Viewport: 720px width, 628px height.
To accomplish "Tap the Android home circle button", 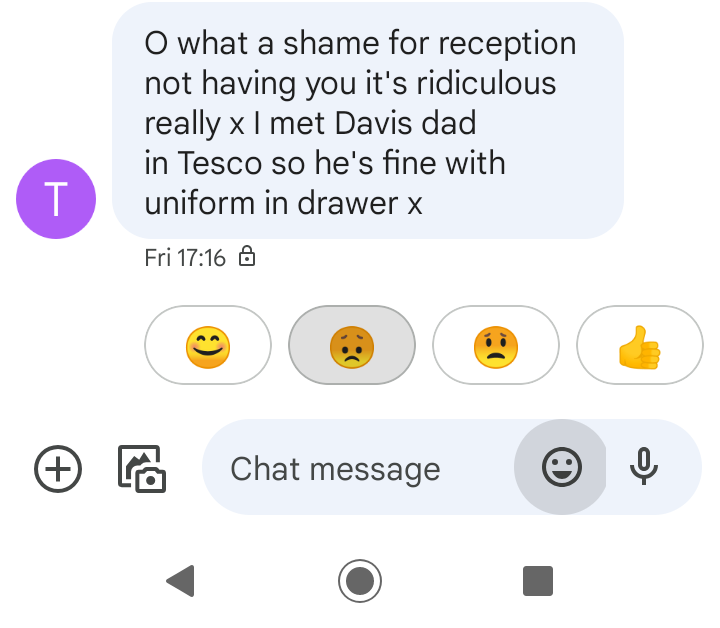I will tap(360, 581).
